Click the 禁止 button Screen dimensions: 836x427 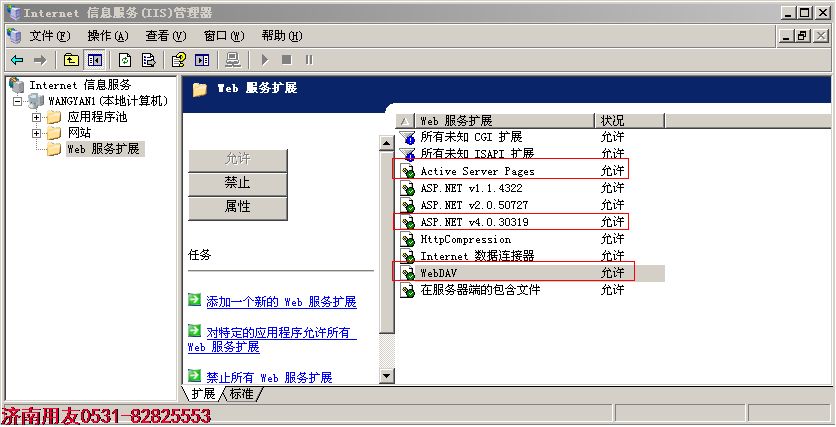point(238,183)
